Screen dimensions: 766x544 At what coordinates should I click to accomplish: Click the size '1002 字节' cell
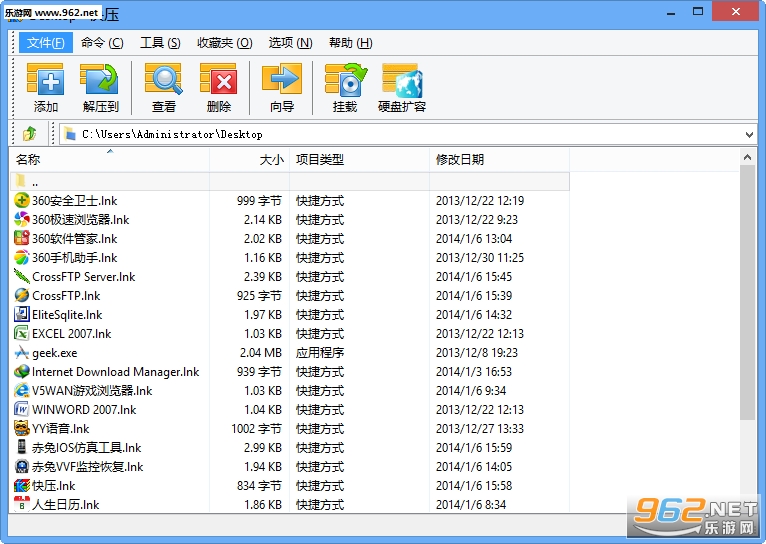tap(256, 429)
